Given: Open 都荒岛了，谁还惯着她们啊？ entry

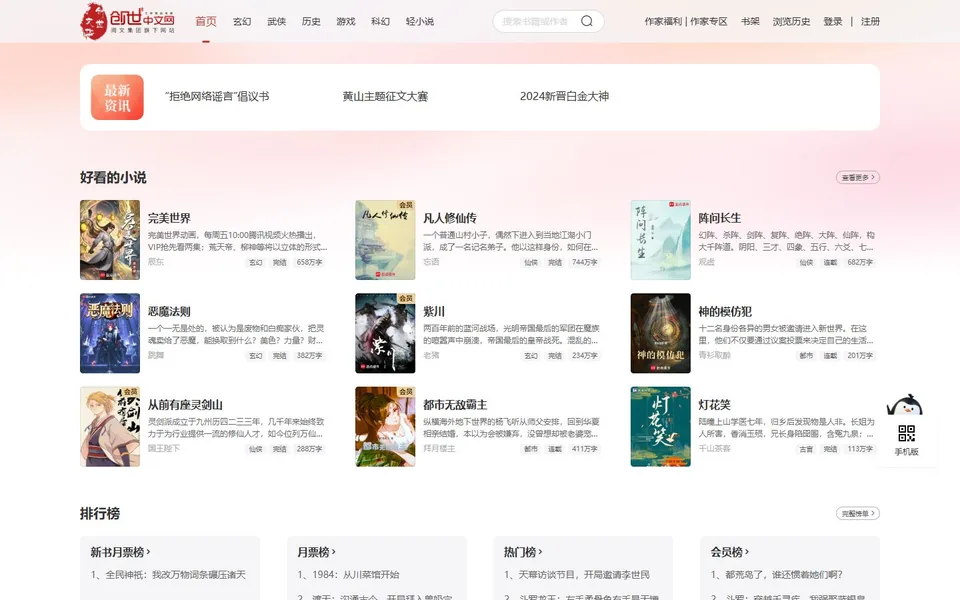Looking at the screenshot, I should point(777,575).
